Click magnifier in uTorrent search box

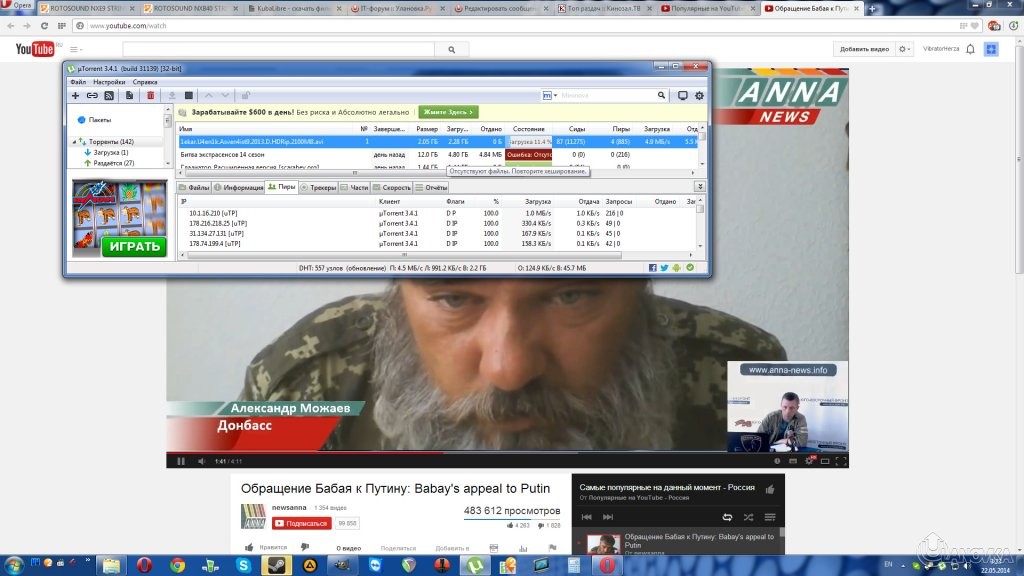coord(661,95)
